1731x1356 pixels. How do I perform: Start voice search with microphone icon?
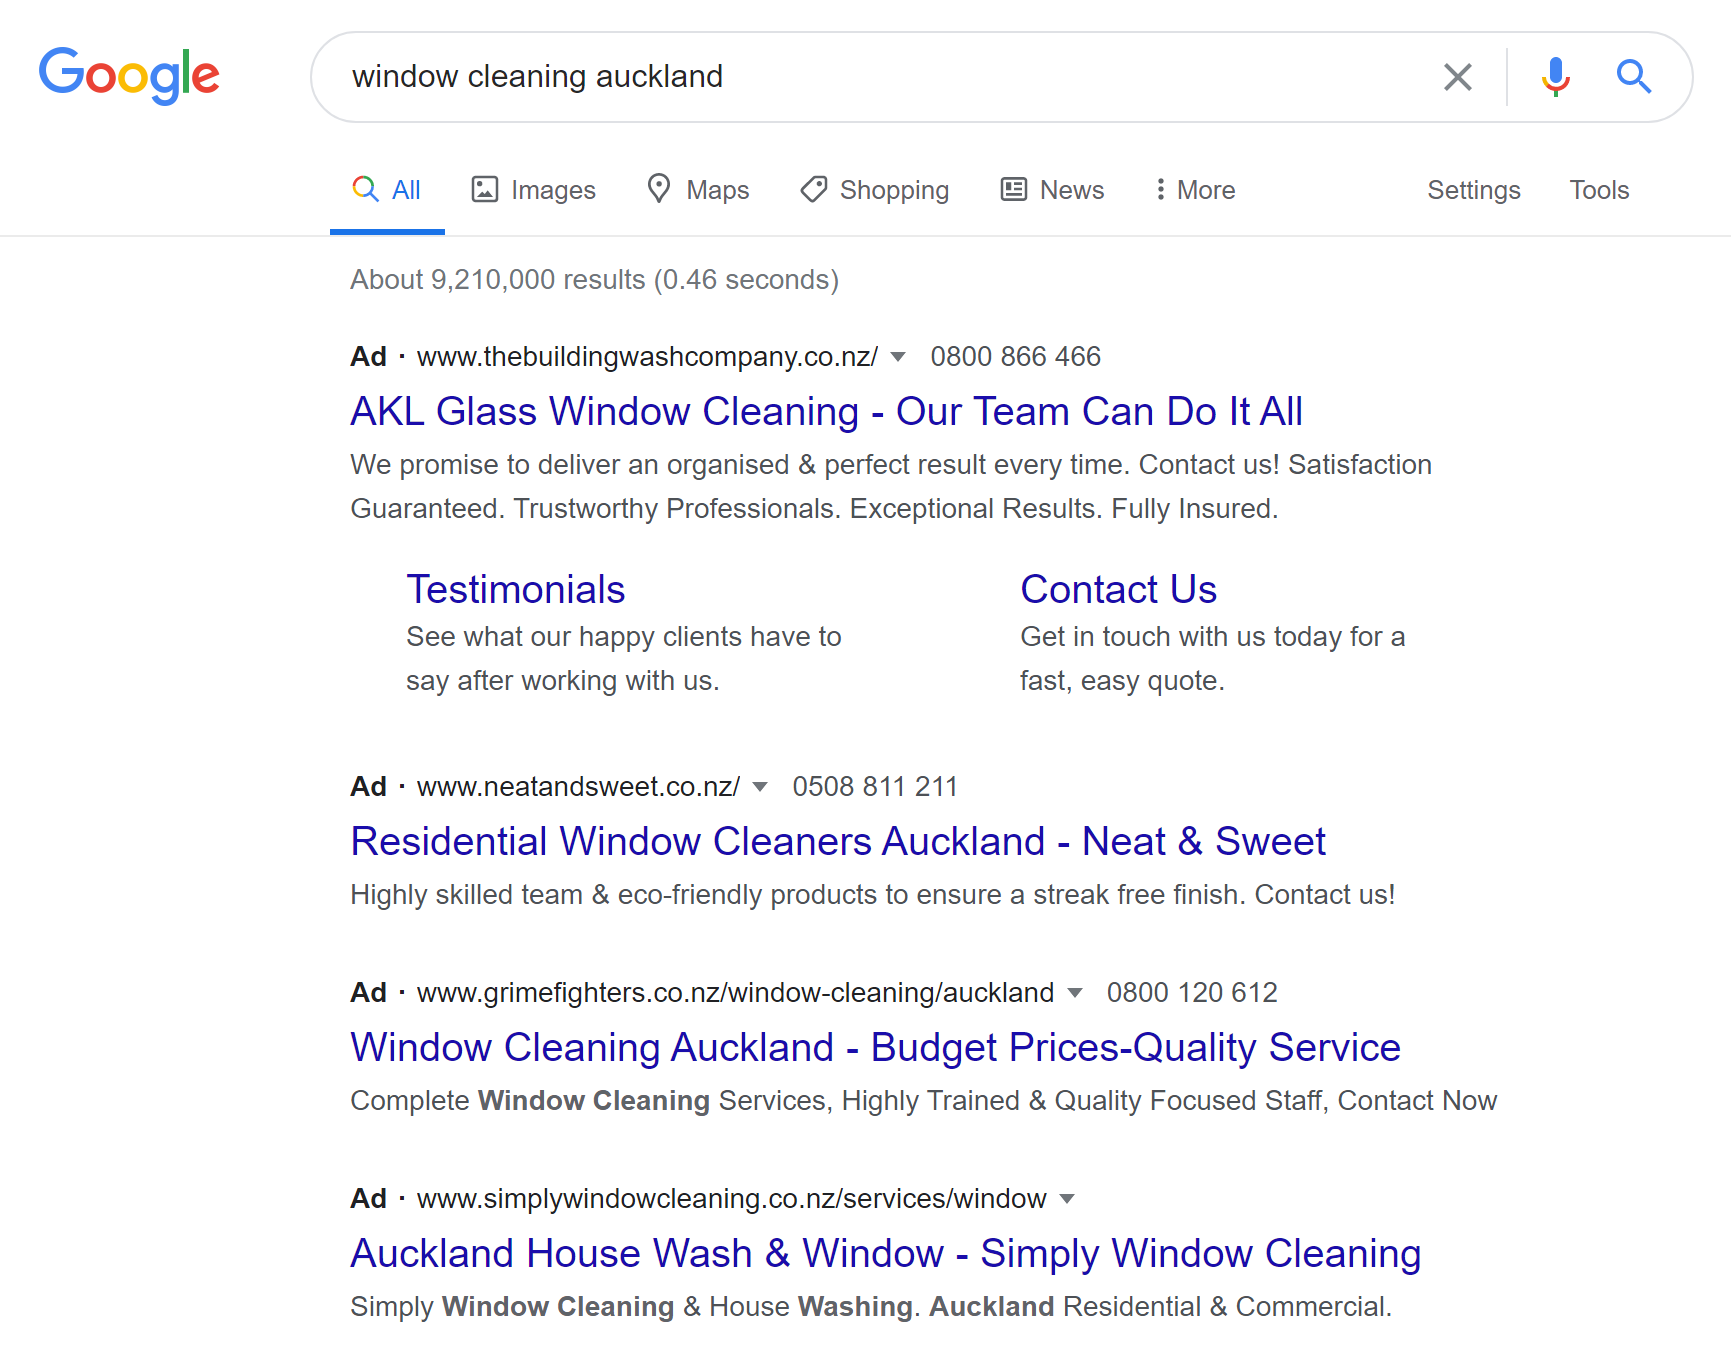pyautogui.click(x=1555, y=77)
